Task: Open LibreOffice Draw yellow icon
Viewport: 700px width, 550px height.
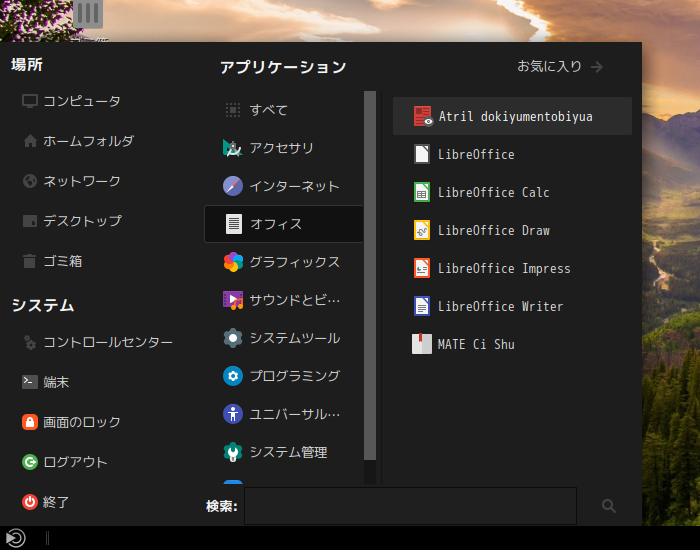Action: pyautogui.click(x=422, y=230)
